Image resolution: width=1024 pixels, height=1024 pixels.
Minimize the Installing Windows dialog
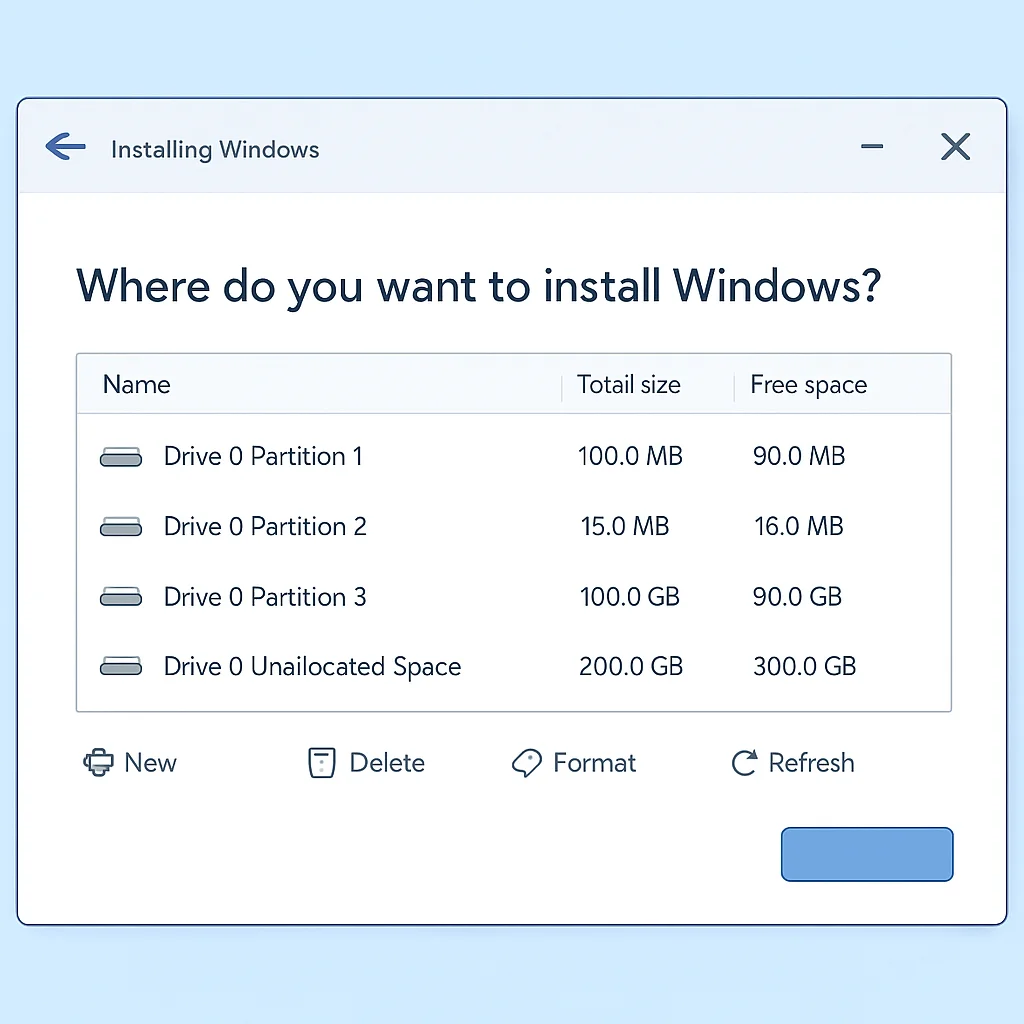[x=872, y=146]
